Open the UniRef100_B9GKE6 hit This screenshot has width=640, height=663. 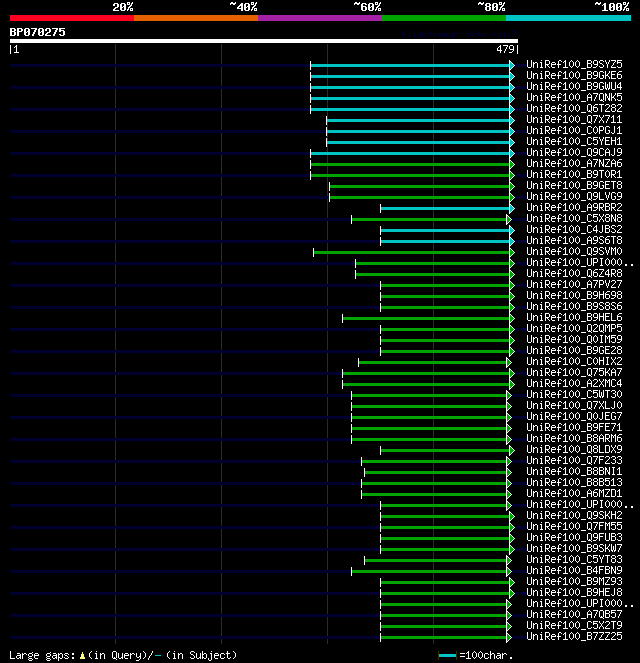574,75
